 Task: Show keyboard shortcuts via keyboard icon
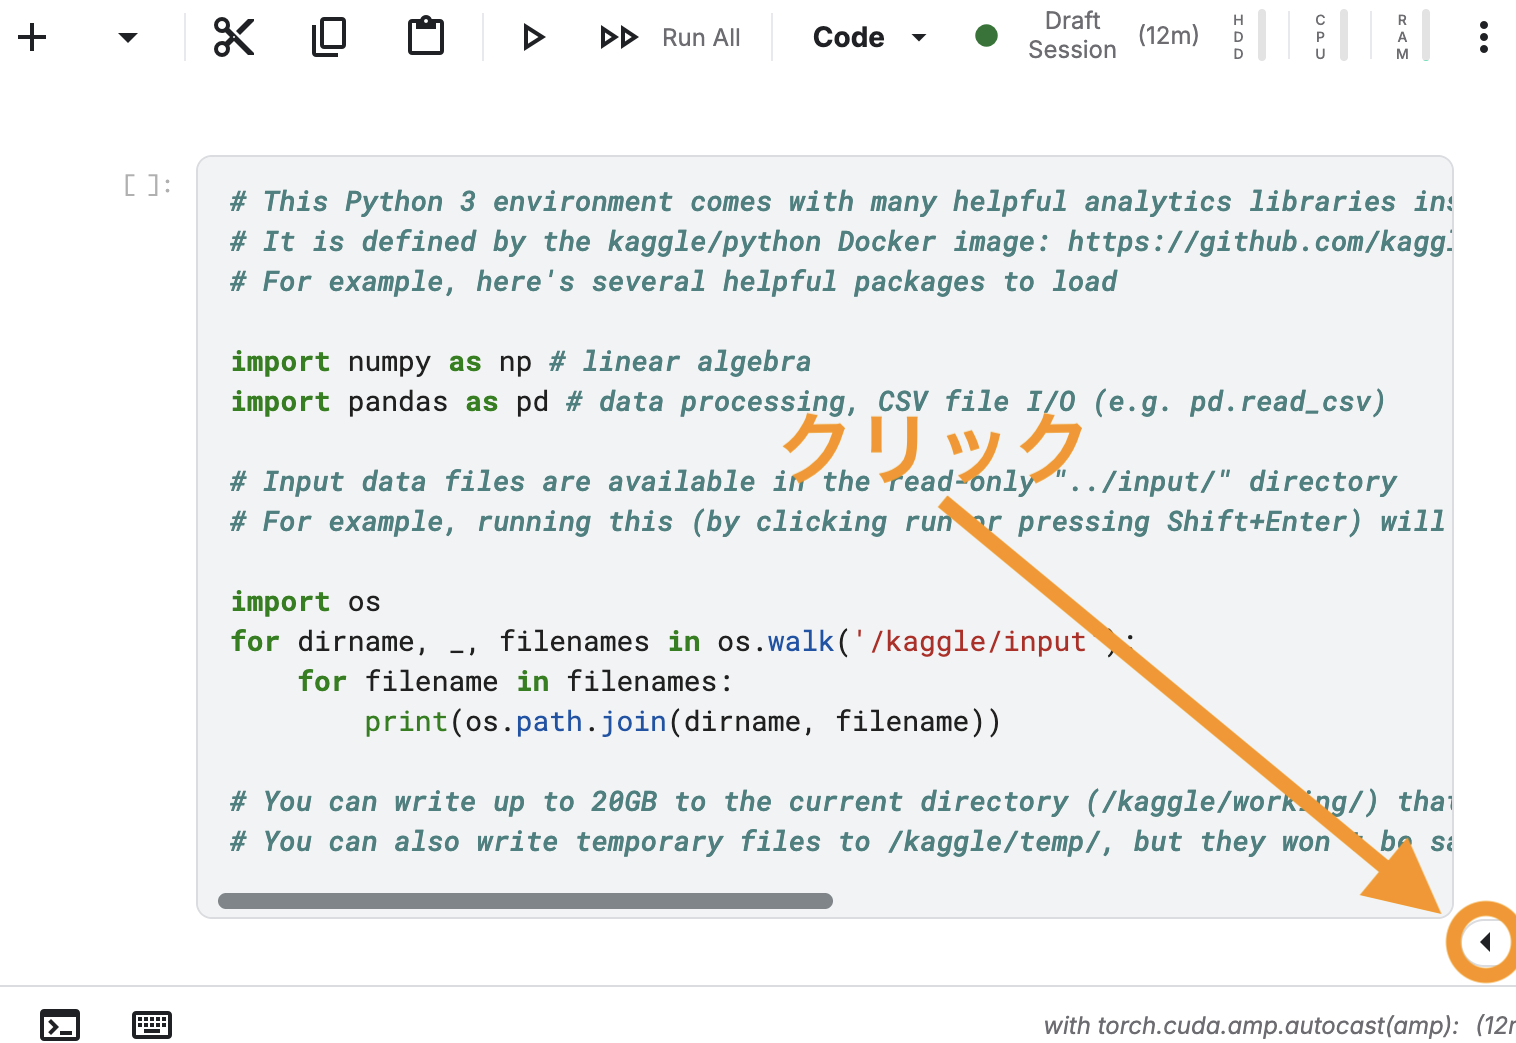(x=152, y=1025)
